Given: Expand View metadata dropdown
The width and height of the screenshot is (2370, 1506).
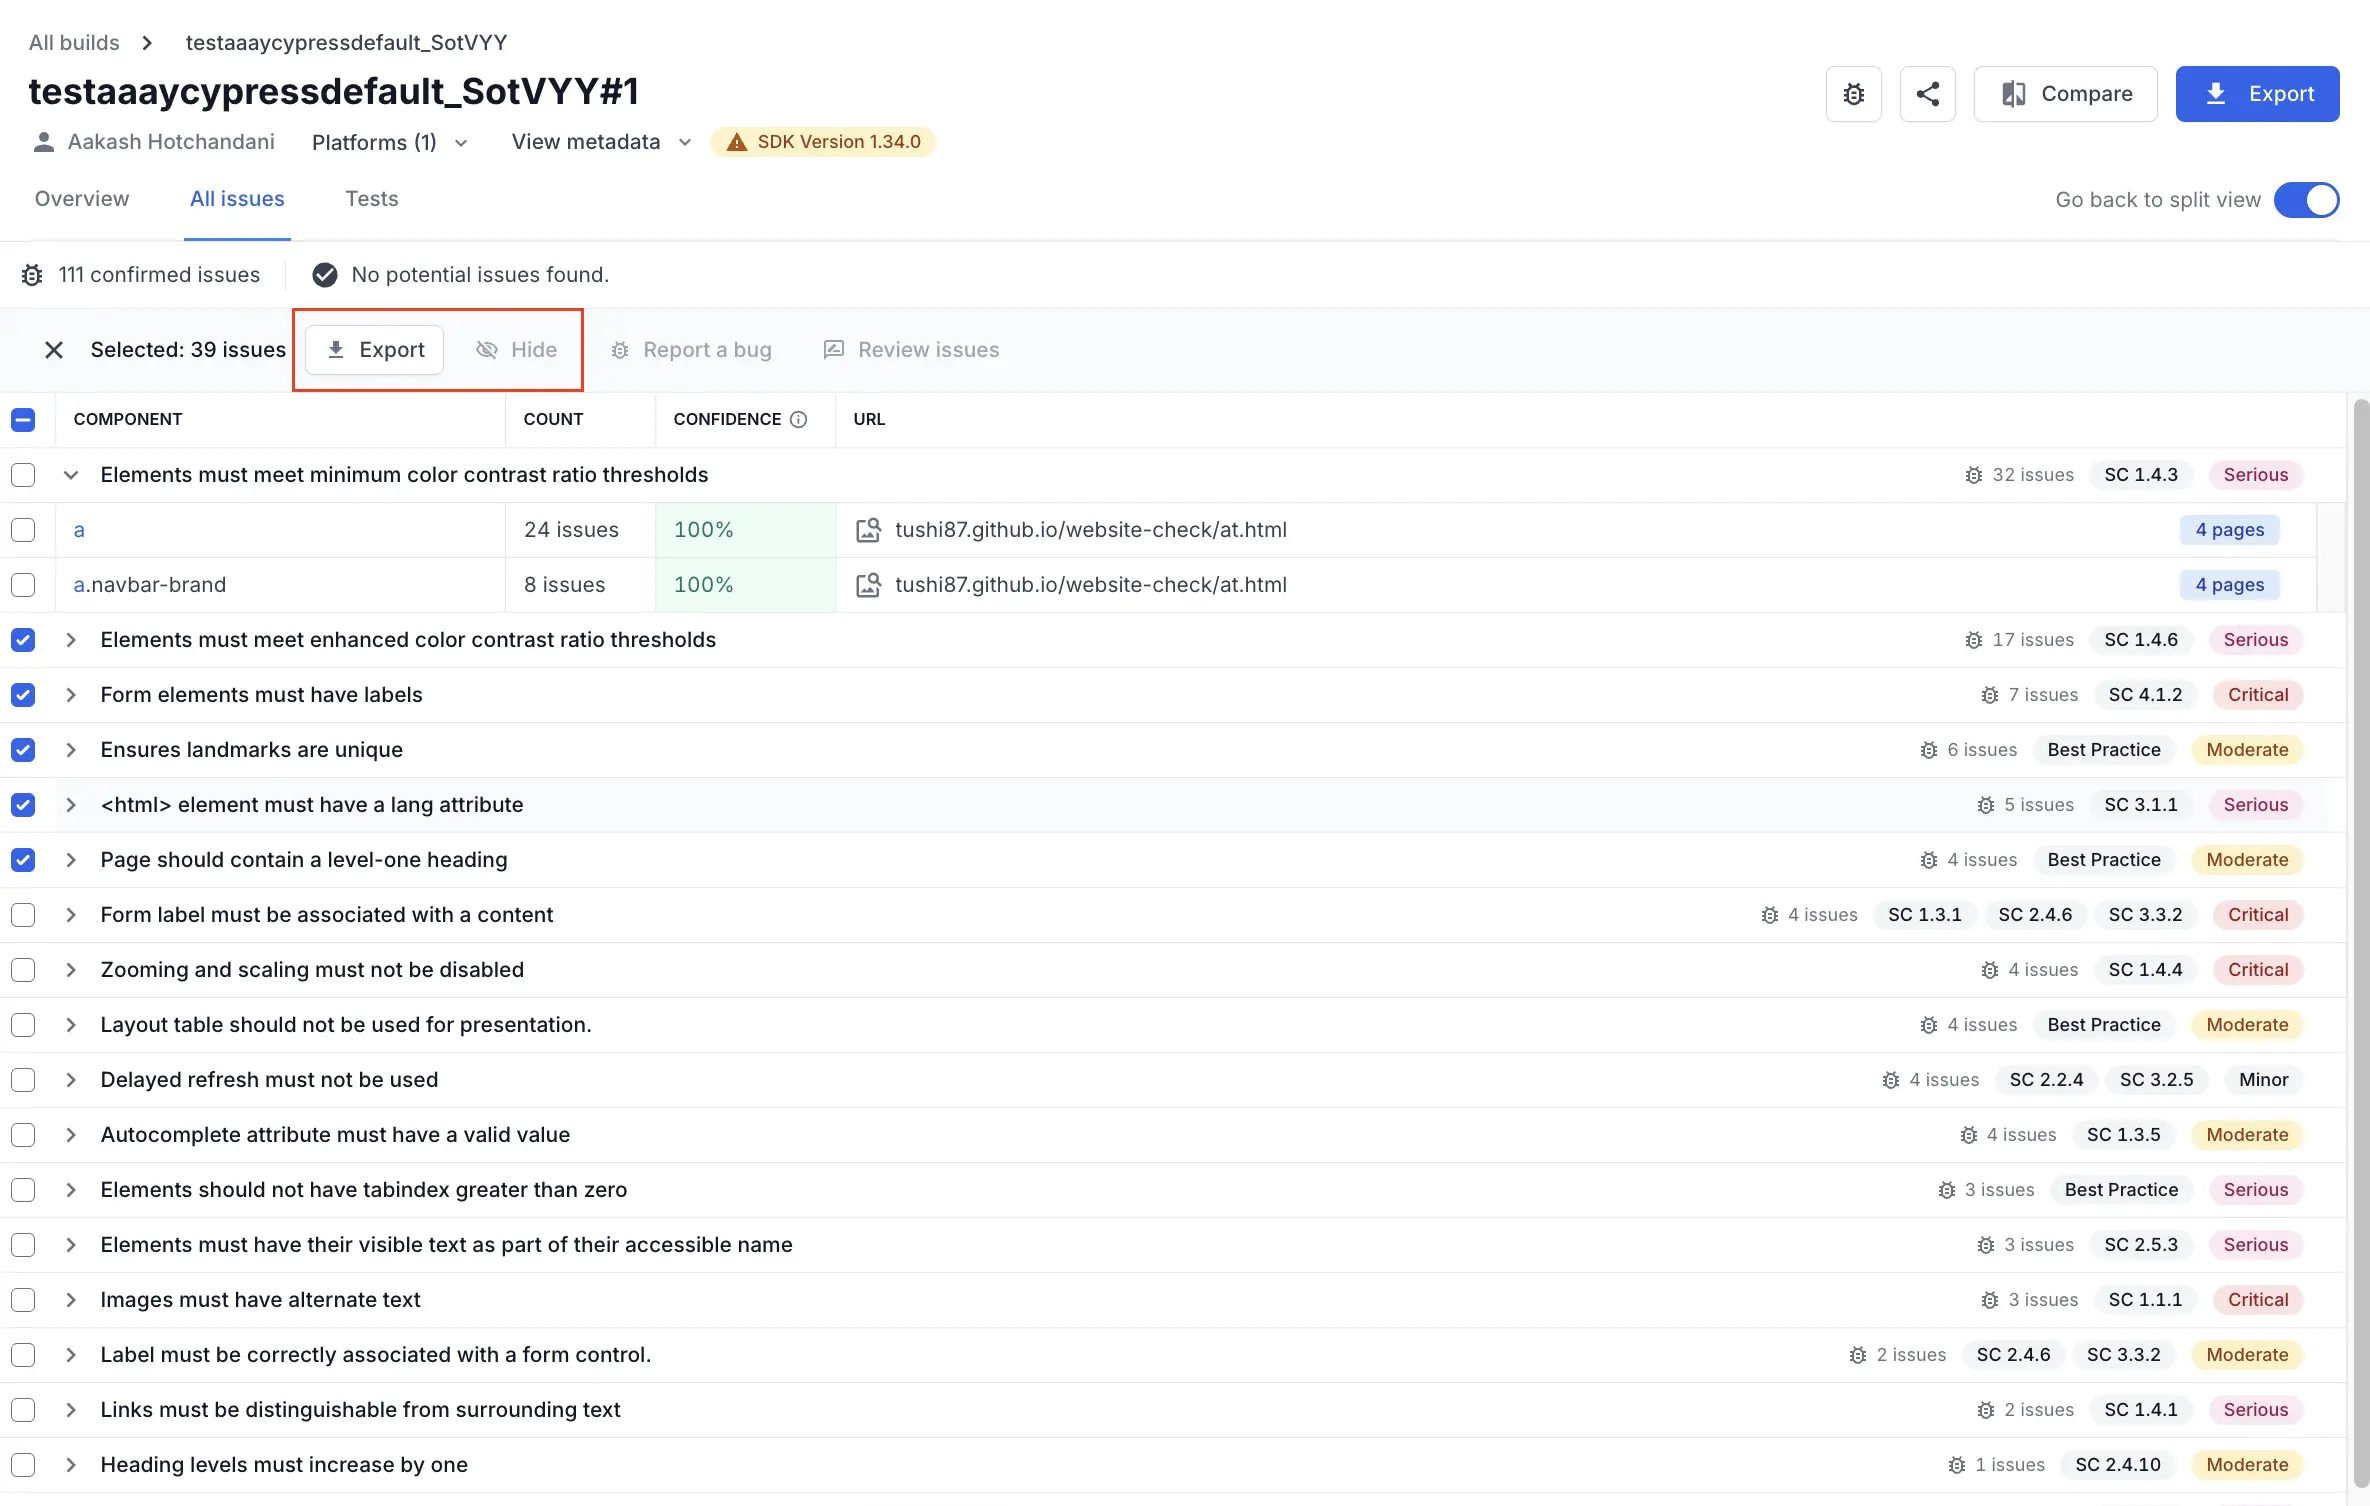Looking at the screenshot, I should click(x=601, y=142).
